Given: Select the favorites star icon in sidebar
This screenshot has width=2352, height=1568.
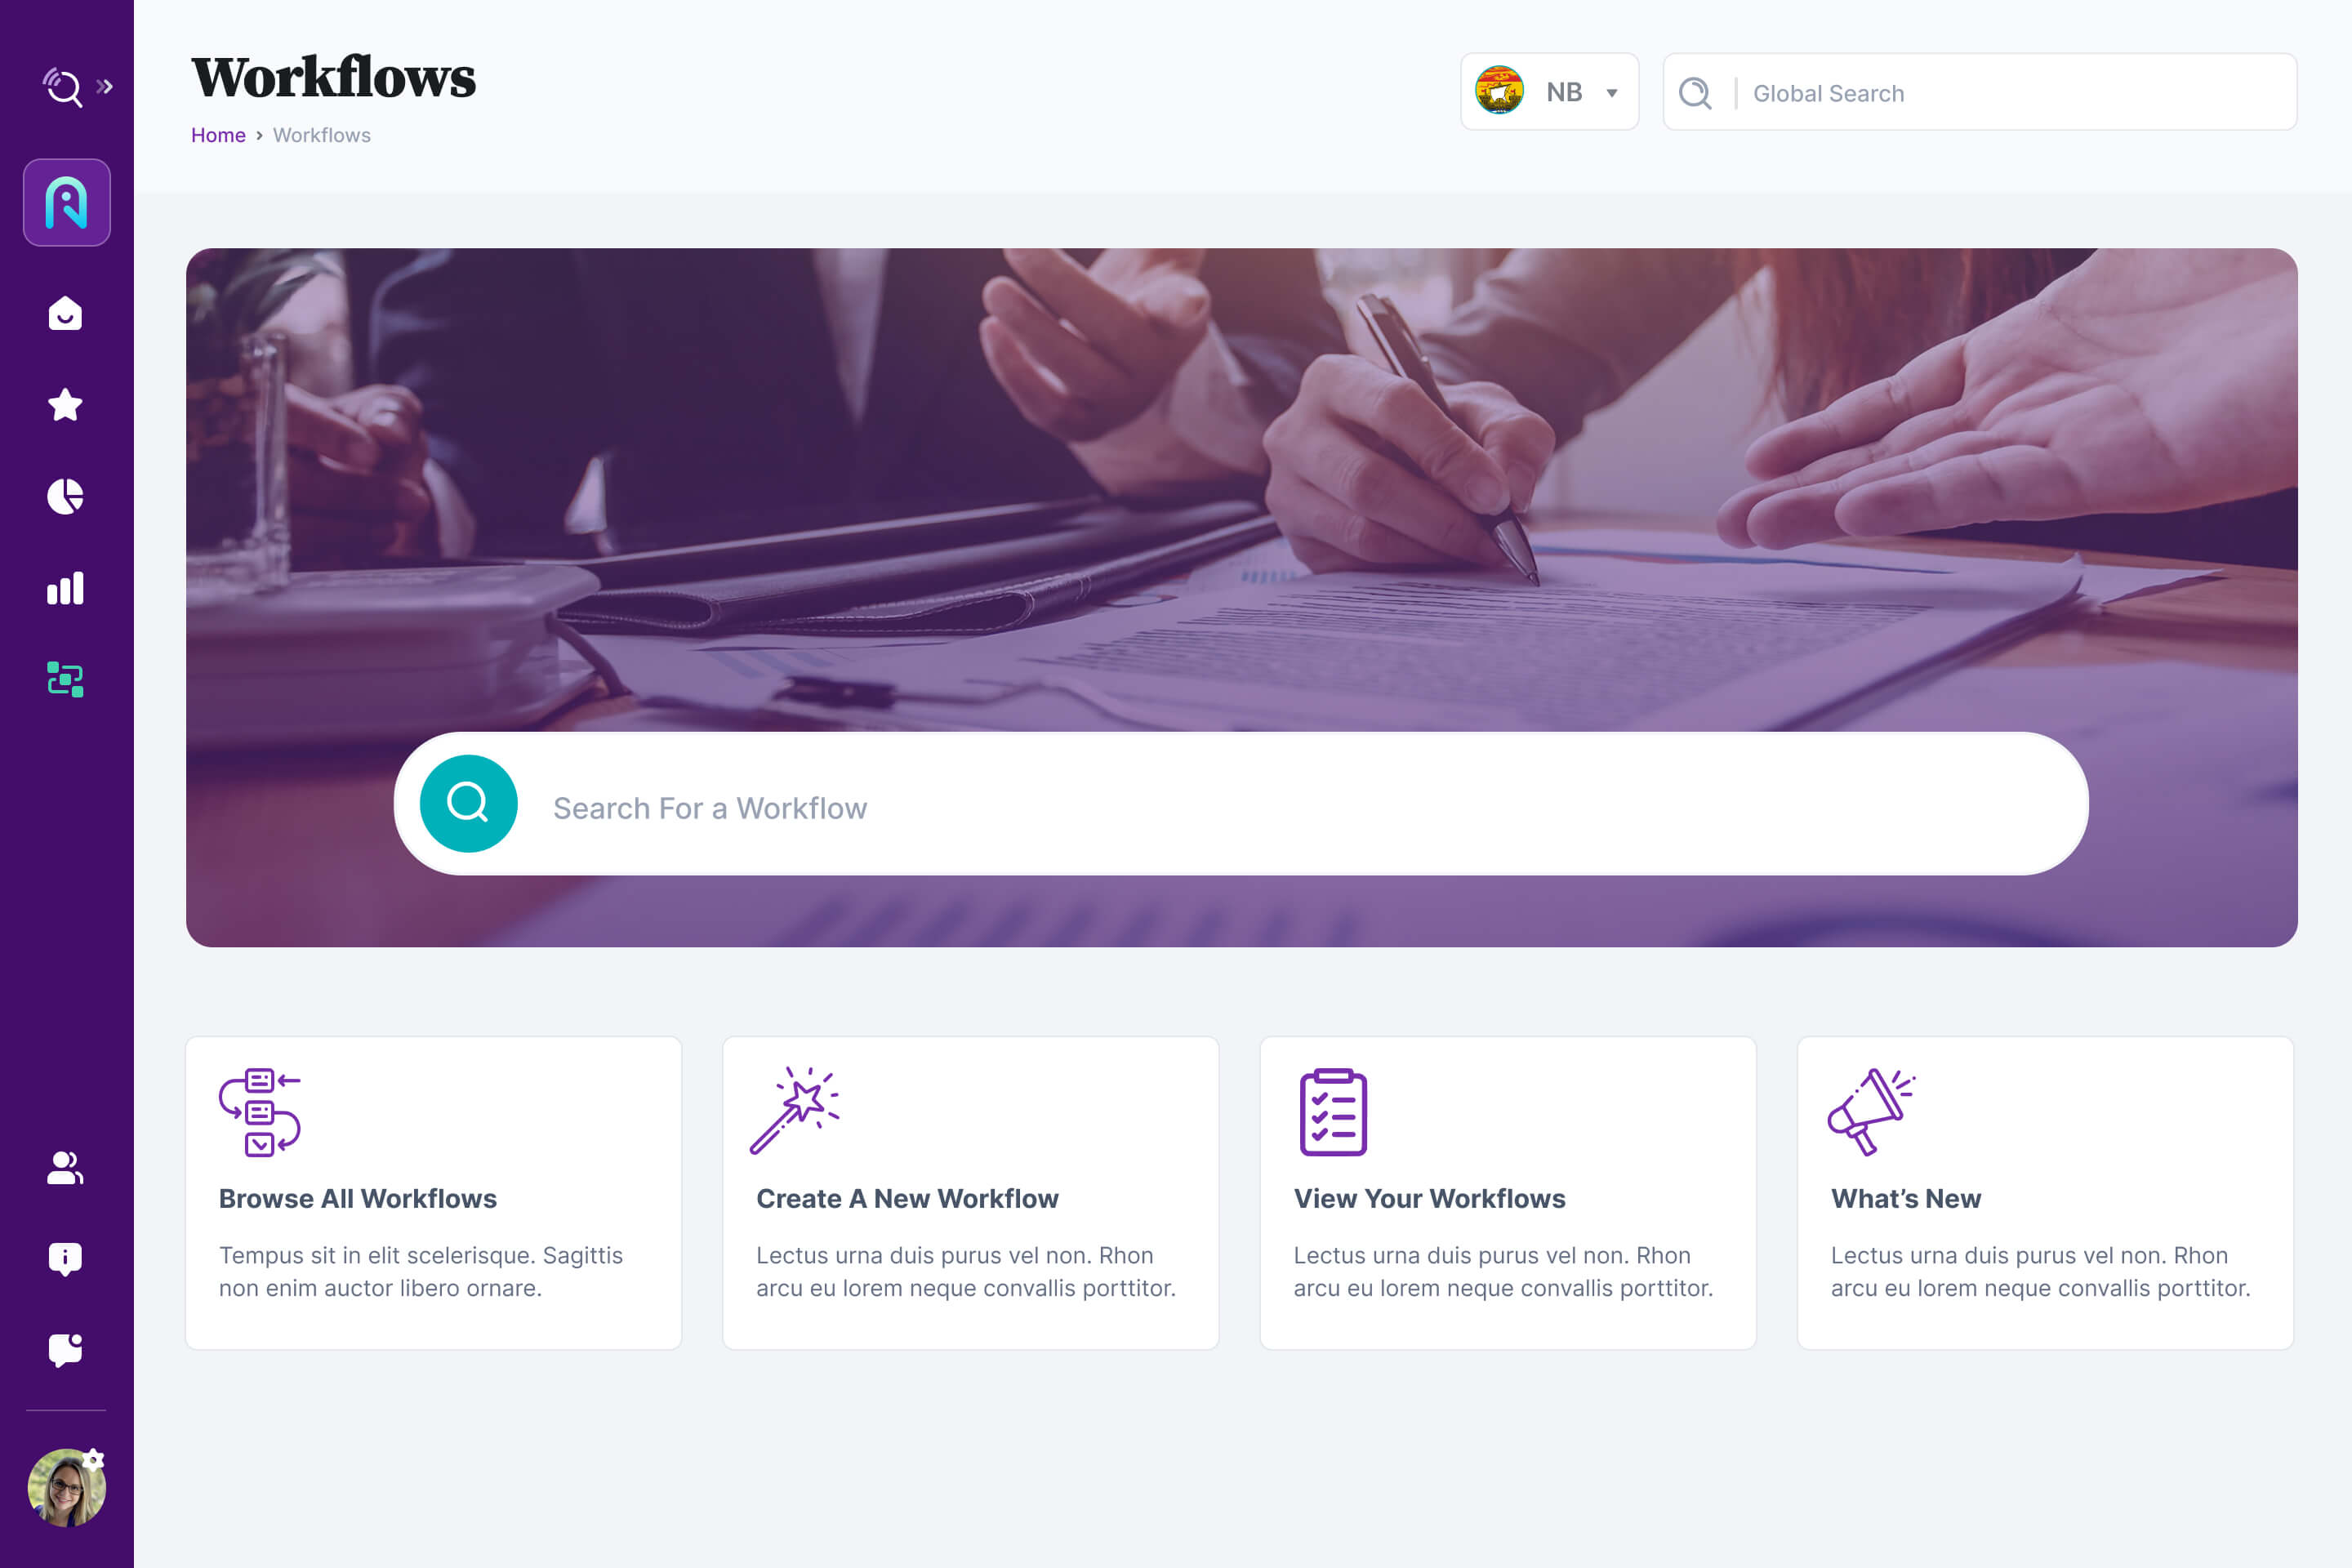Looking at the screenshot, I should point(66,406).
